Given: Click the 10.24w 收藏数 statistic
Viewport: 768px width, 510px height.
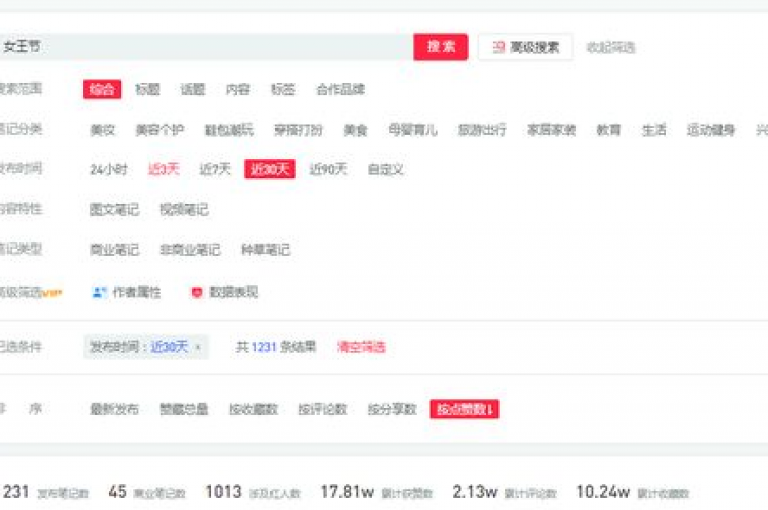Looking at the screenshot, I should pos(633,492).
